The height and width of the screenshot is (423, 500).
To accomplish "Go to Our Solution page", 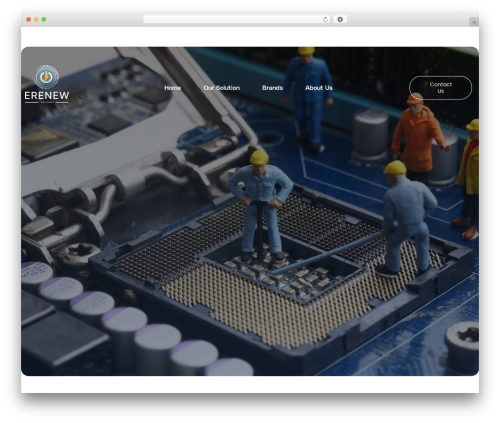I will [x=222, y=88].
